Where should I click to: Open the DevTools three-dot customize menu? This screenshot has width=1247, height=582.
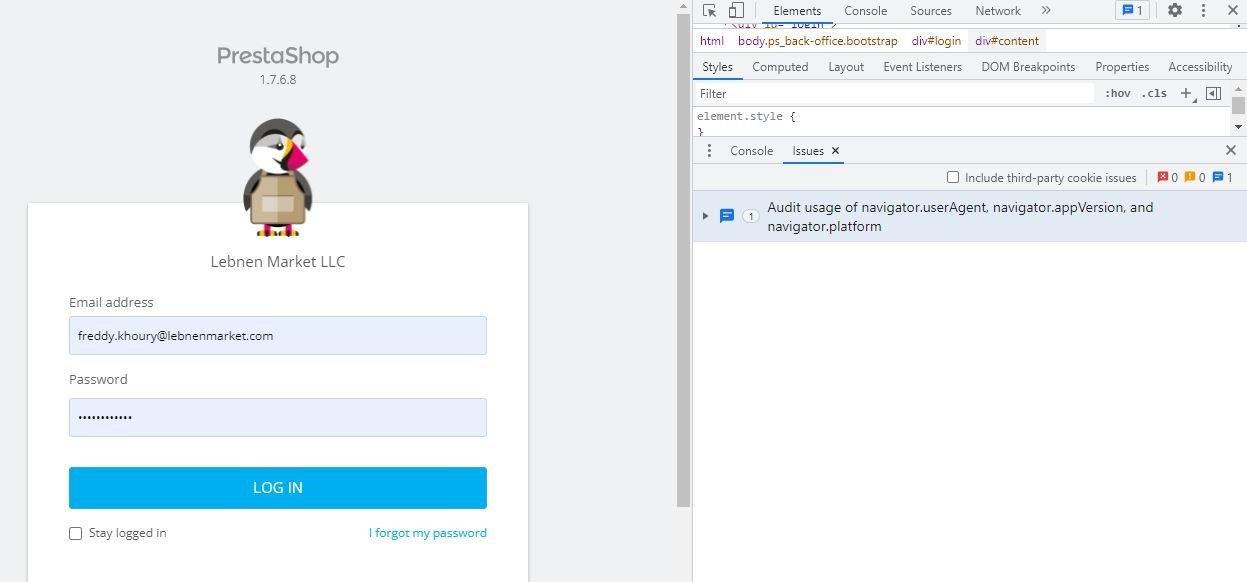1203,11
